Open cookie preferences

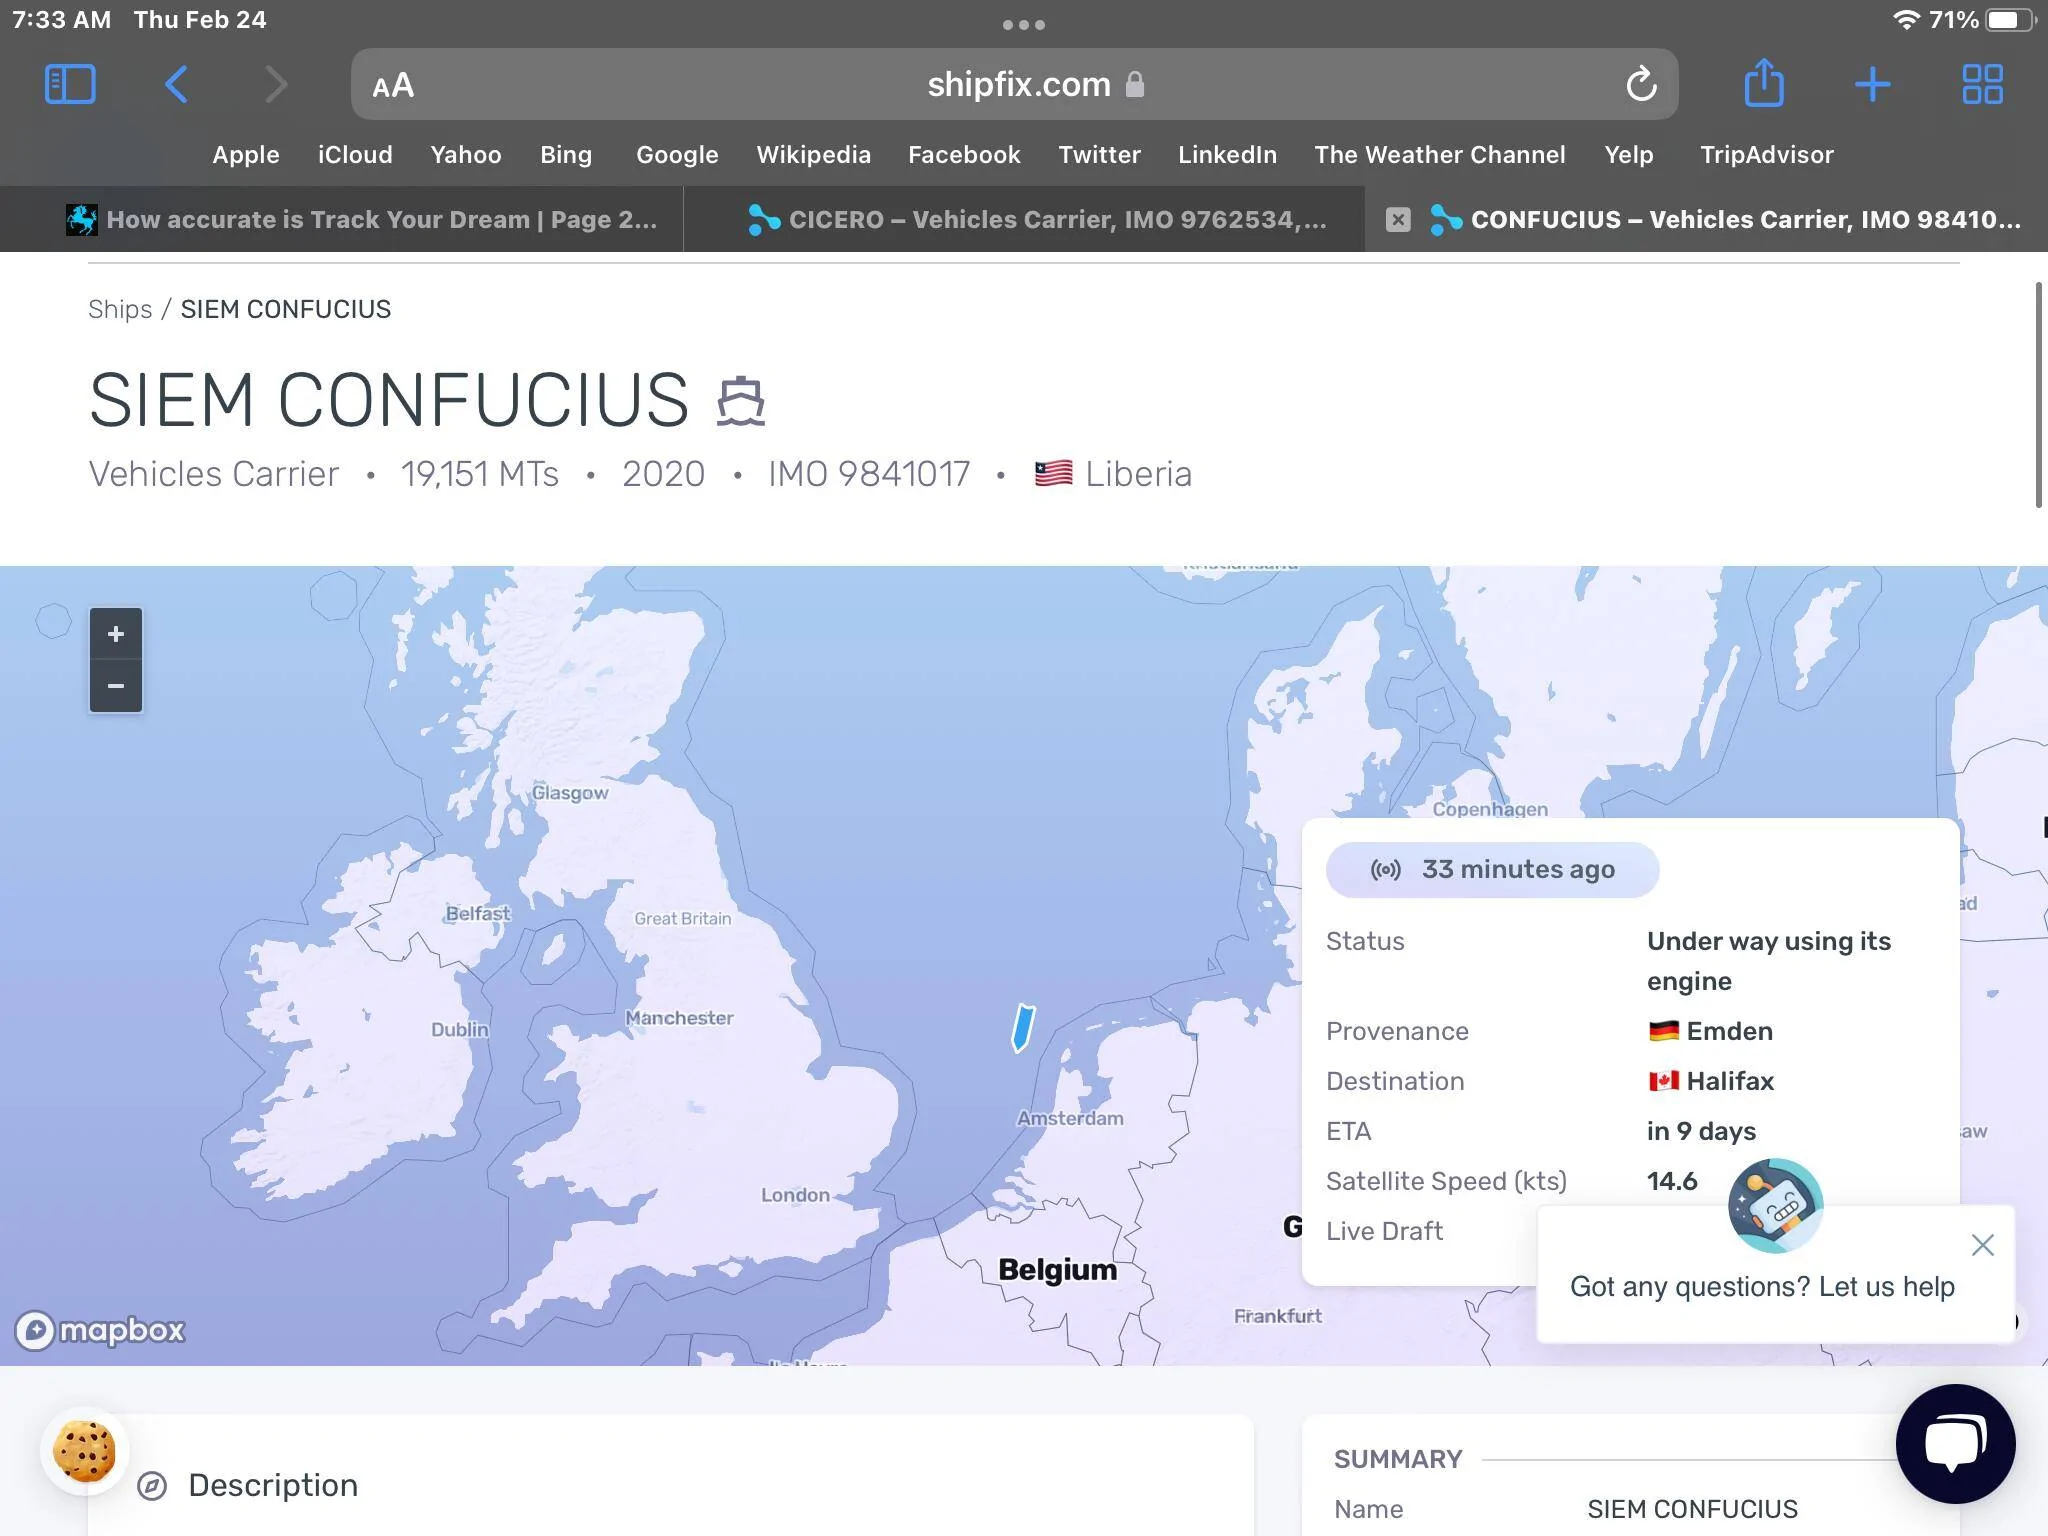(x=84, y=1452)
